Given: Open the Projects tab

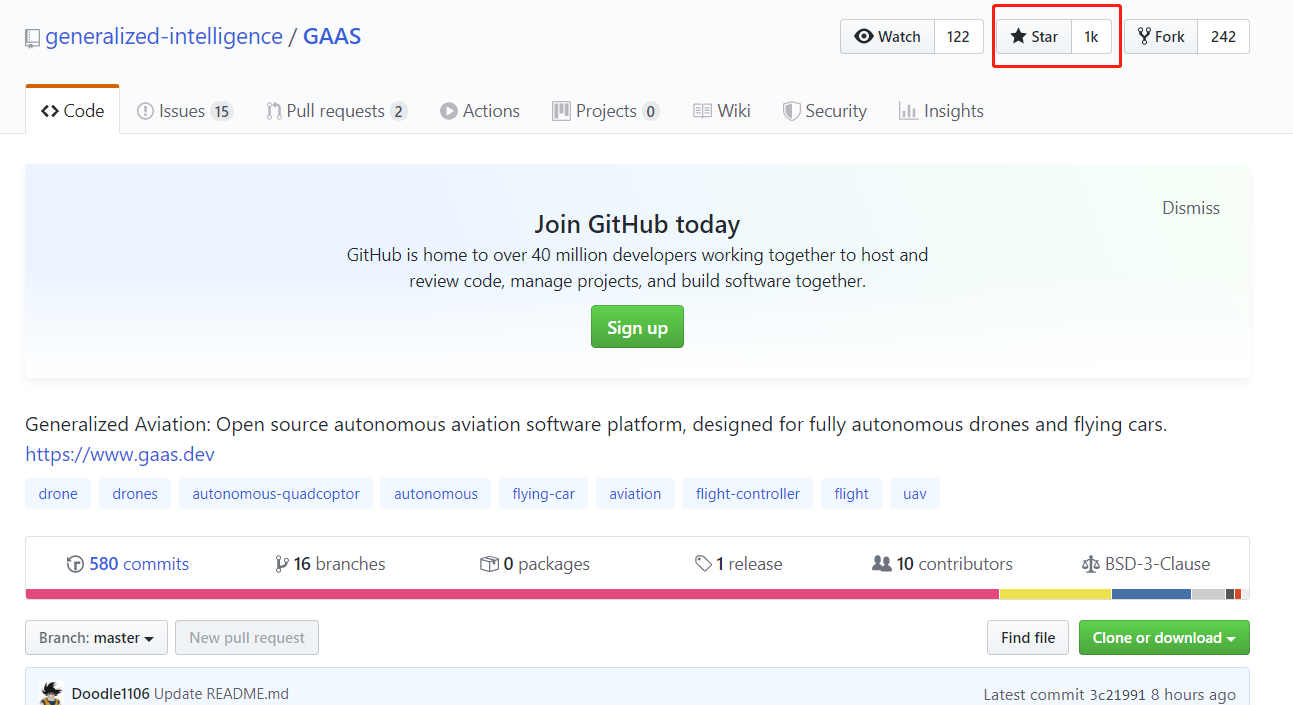Looking at the screenshot, I should [x=605, y=111].
